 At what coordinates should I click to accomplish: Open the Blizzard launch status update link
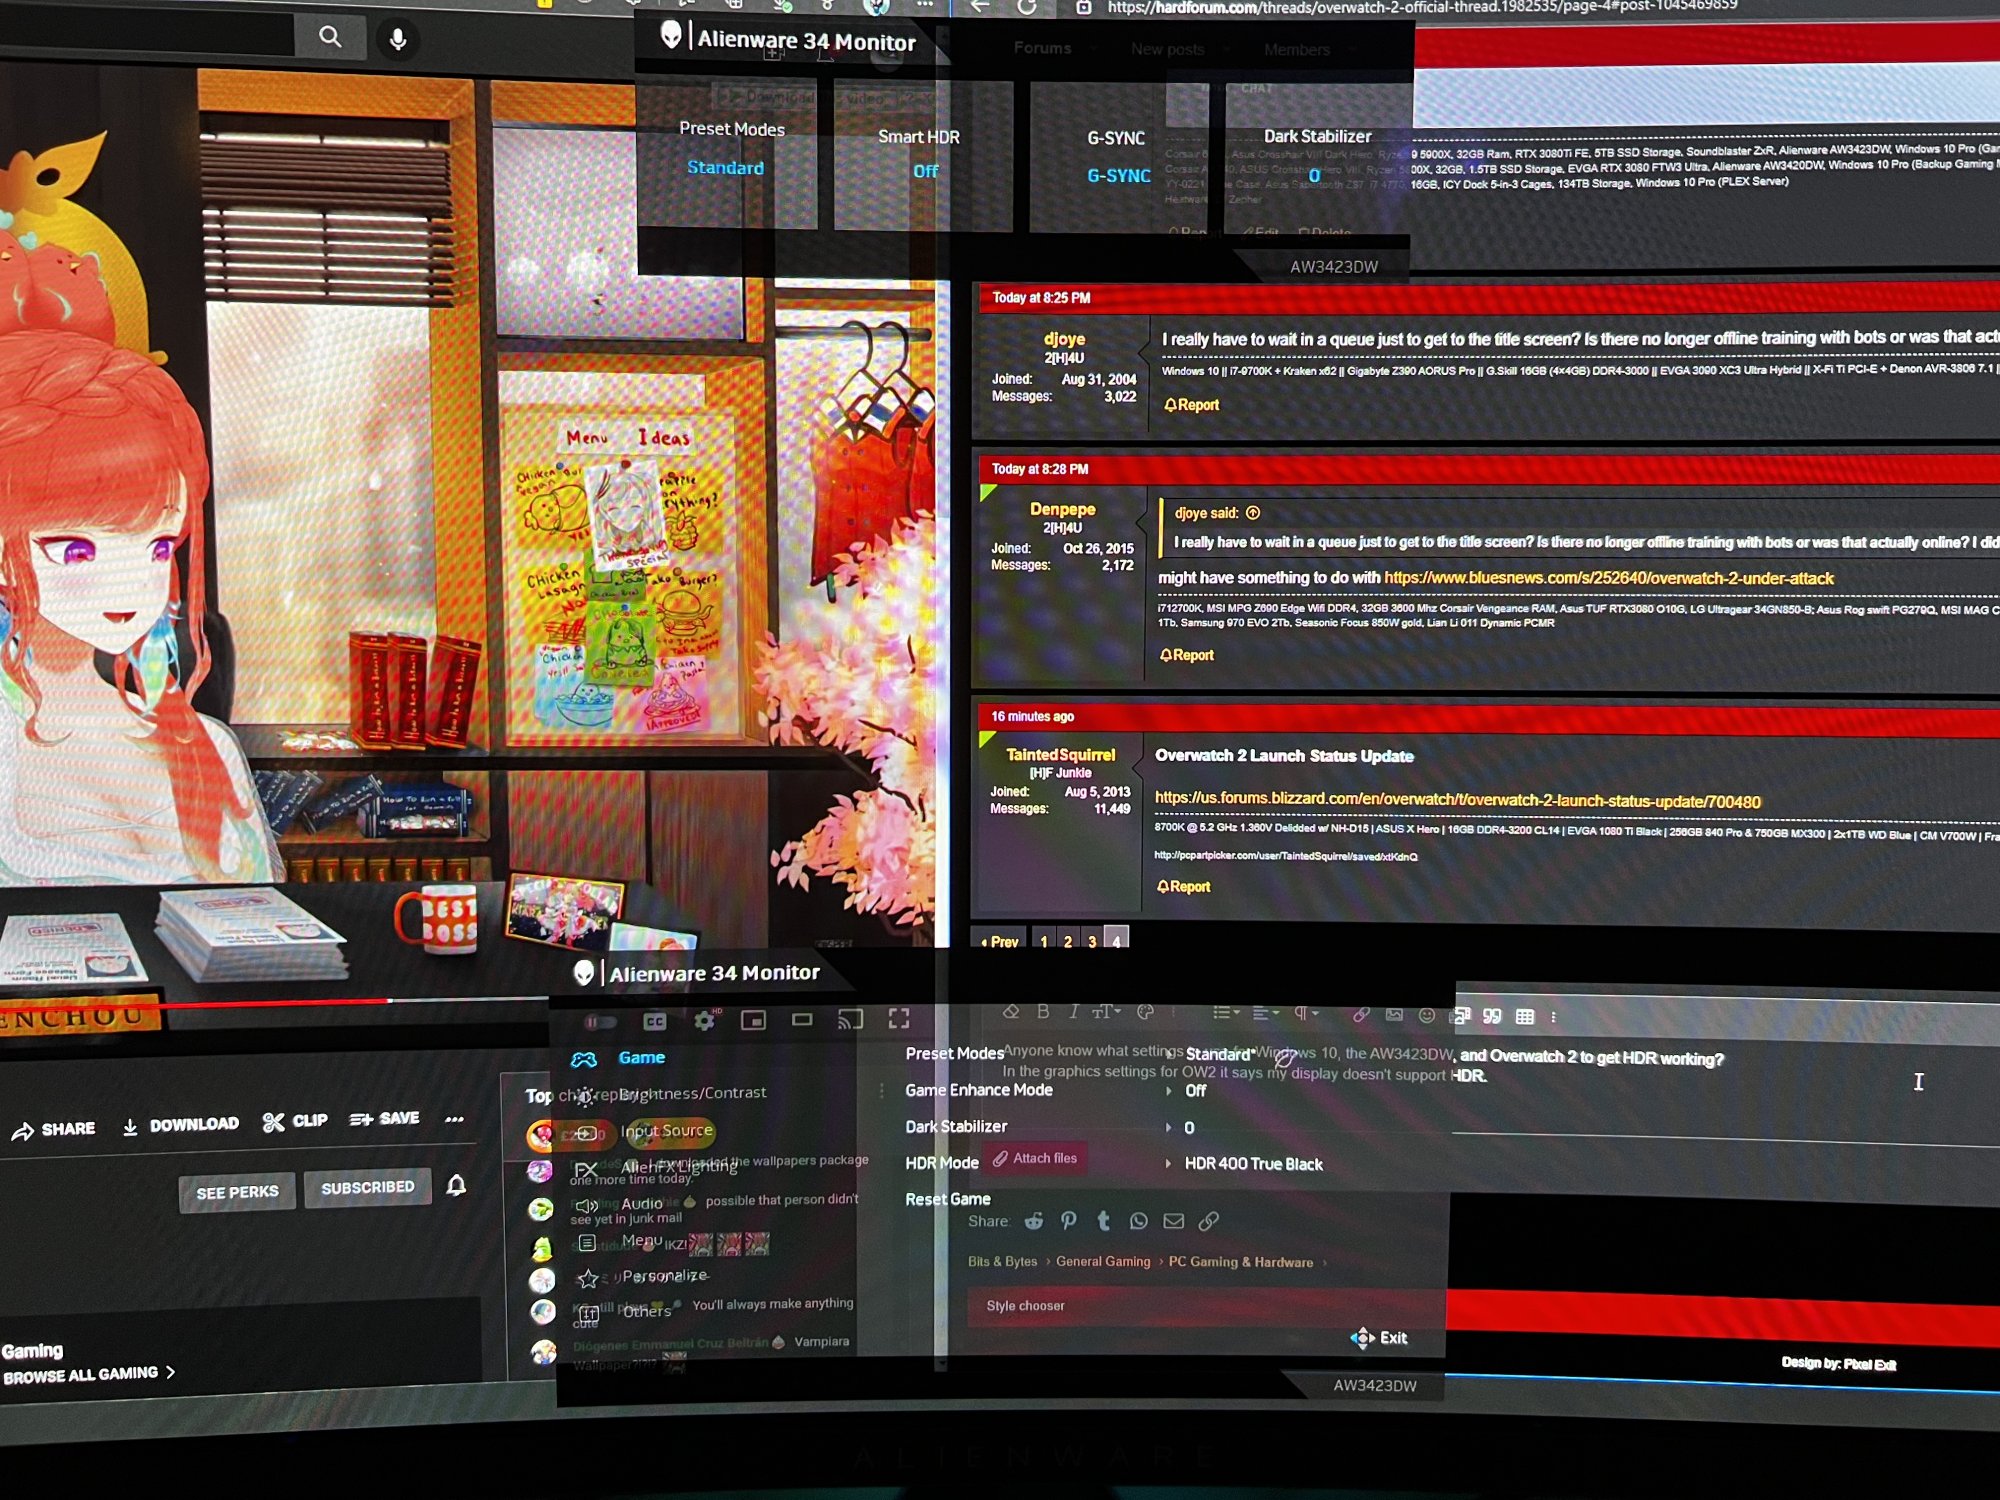click(1457, 800)
